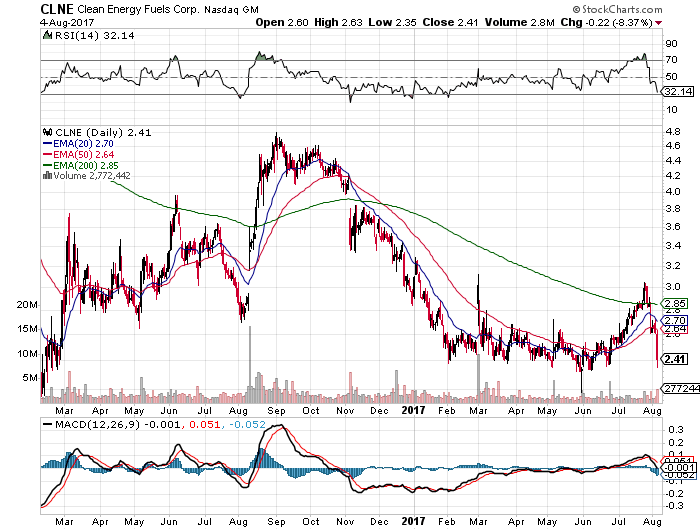This screenshot has height=530, width=700.
Task: Click the red EMA(50) 2.64 legend
Action: point(78,154)
